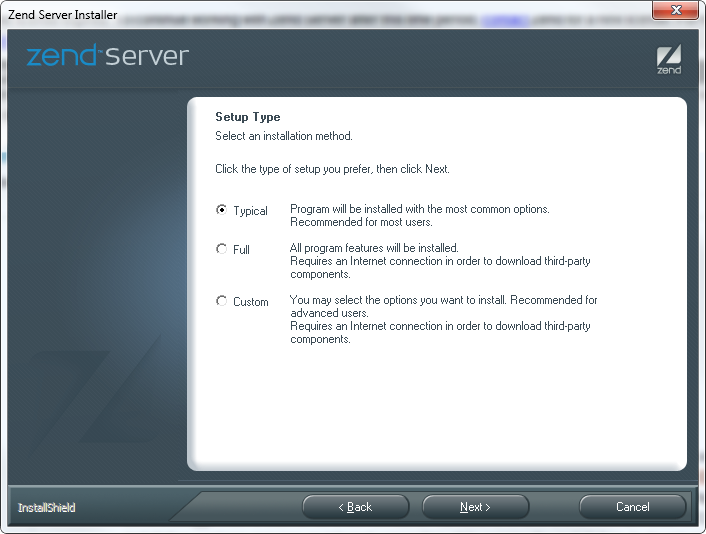Click the 'Typical' option label text
The width and height of the screenshot is (706, 534).
250,211
